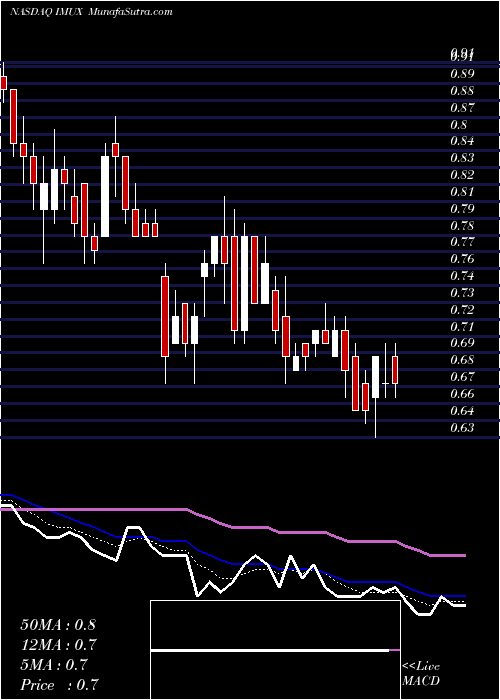Image resolution: width=500 pixels, height=700 pixels.
Task: Click the 0.82 price axis label
Action: 461,175
